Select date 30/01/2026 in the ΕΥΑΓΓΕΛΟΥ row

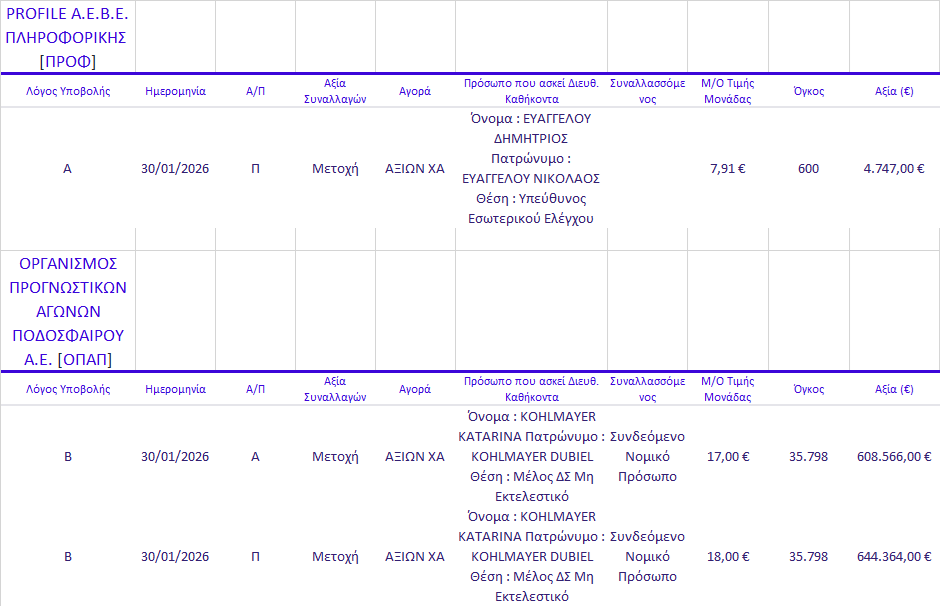(x=175, y=168)
